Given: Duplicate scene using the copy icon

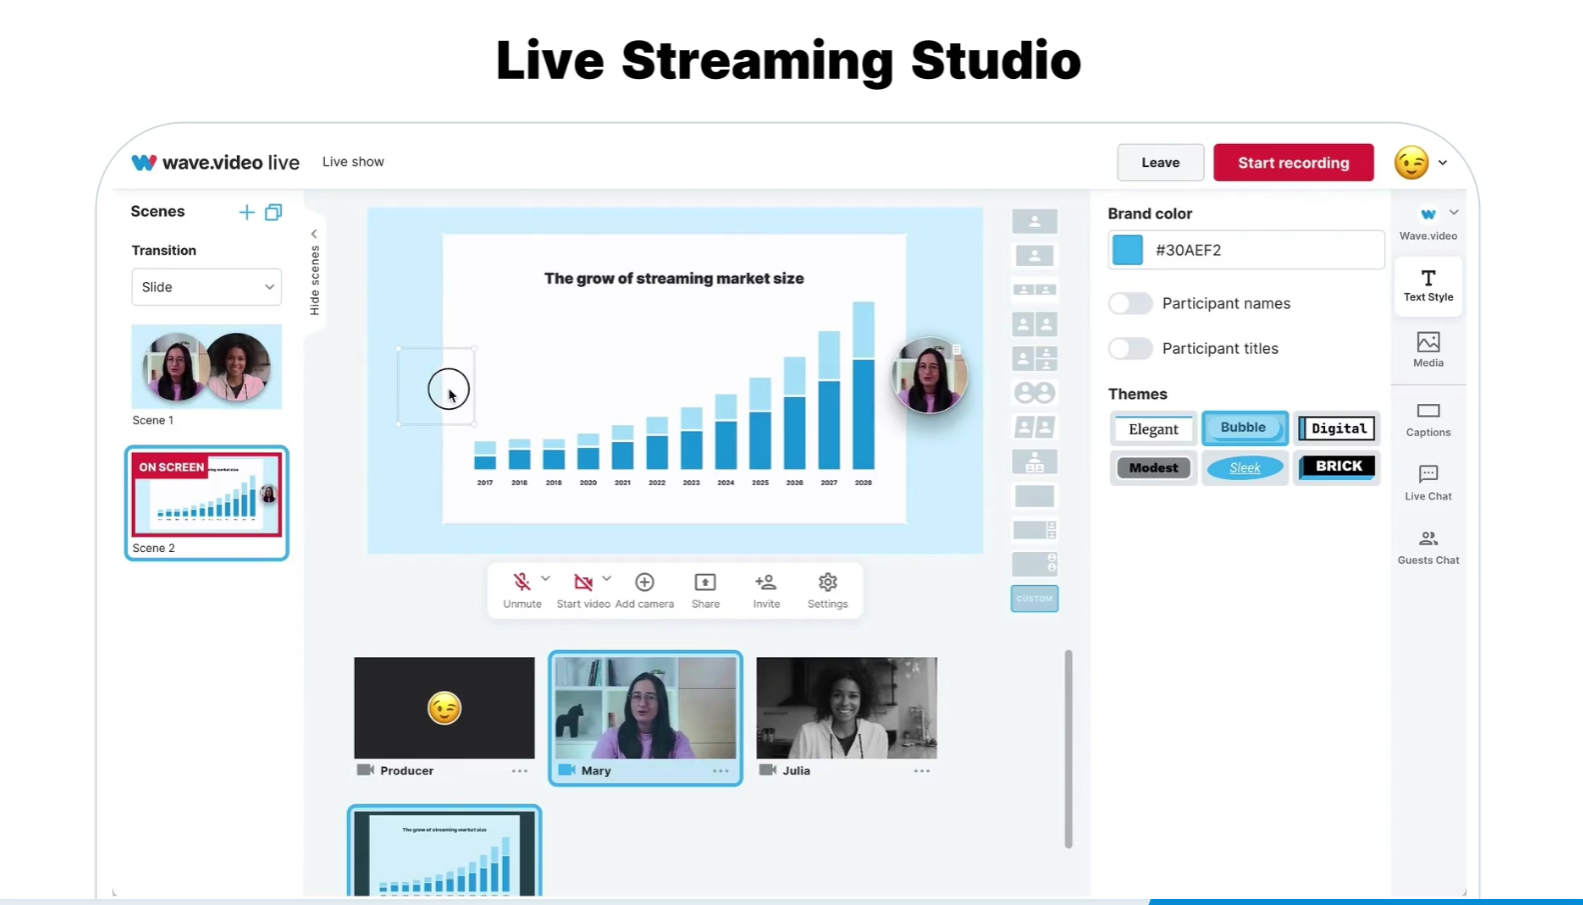Looking at the screenshot, I should 273,212.
